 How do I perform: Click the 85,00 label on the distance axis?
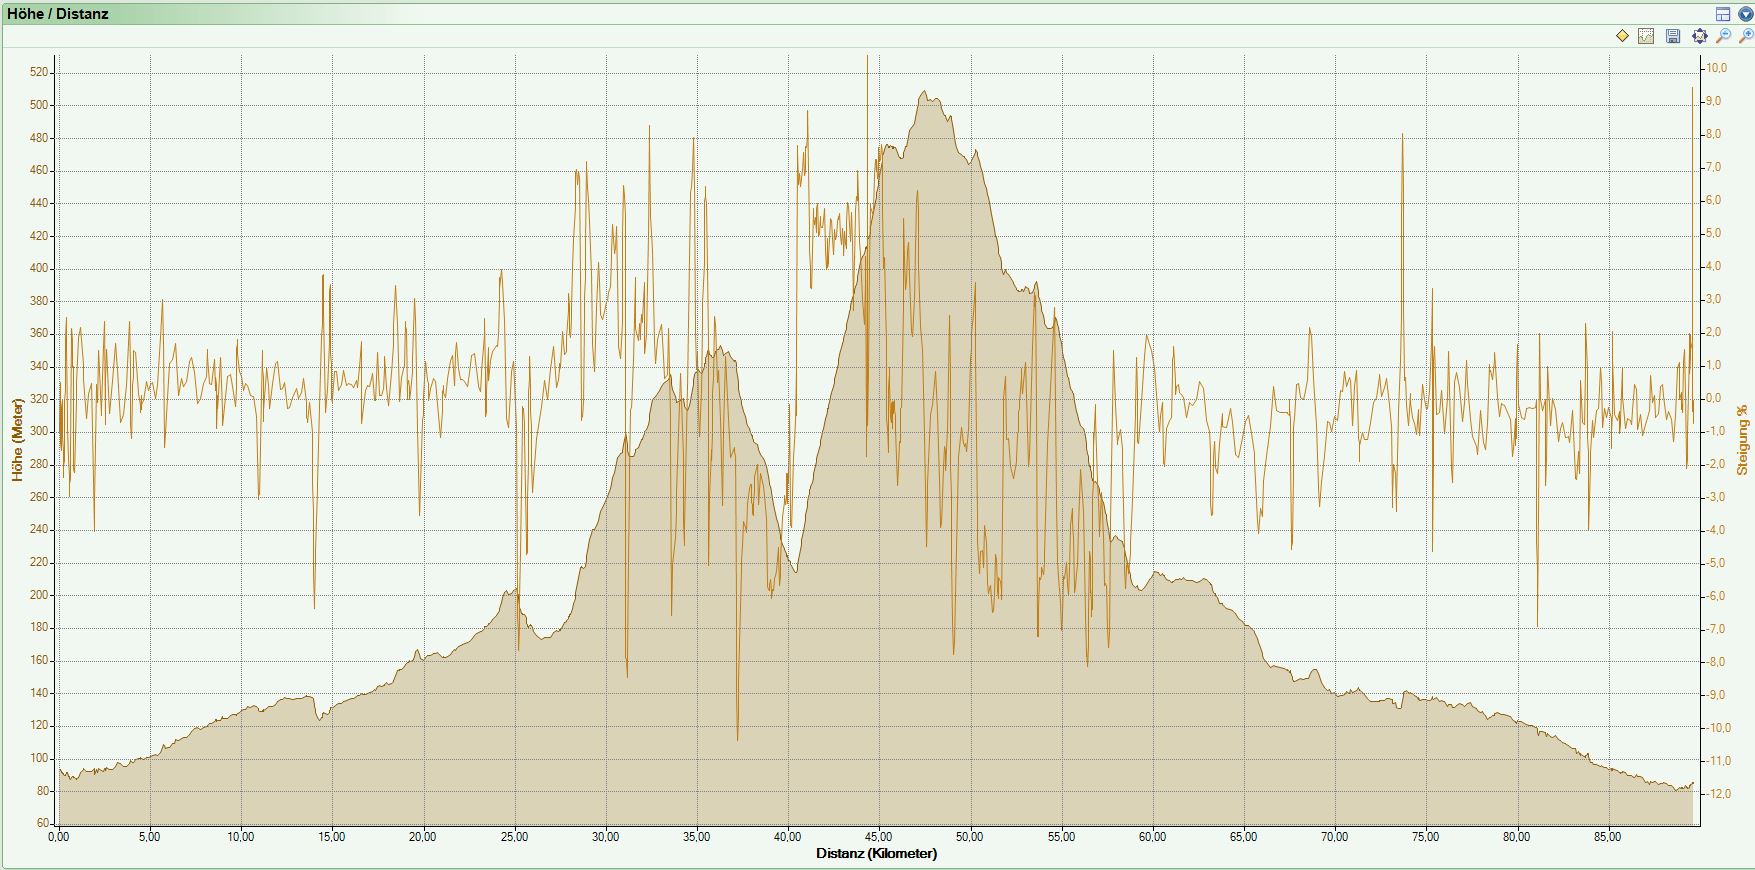[x=1608, y=837]
